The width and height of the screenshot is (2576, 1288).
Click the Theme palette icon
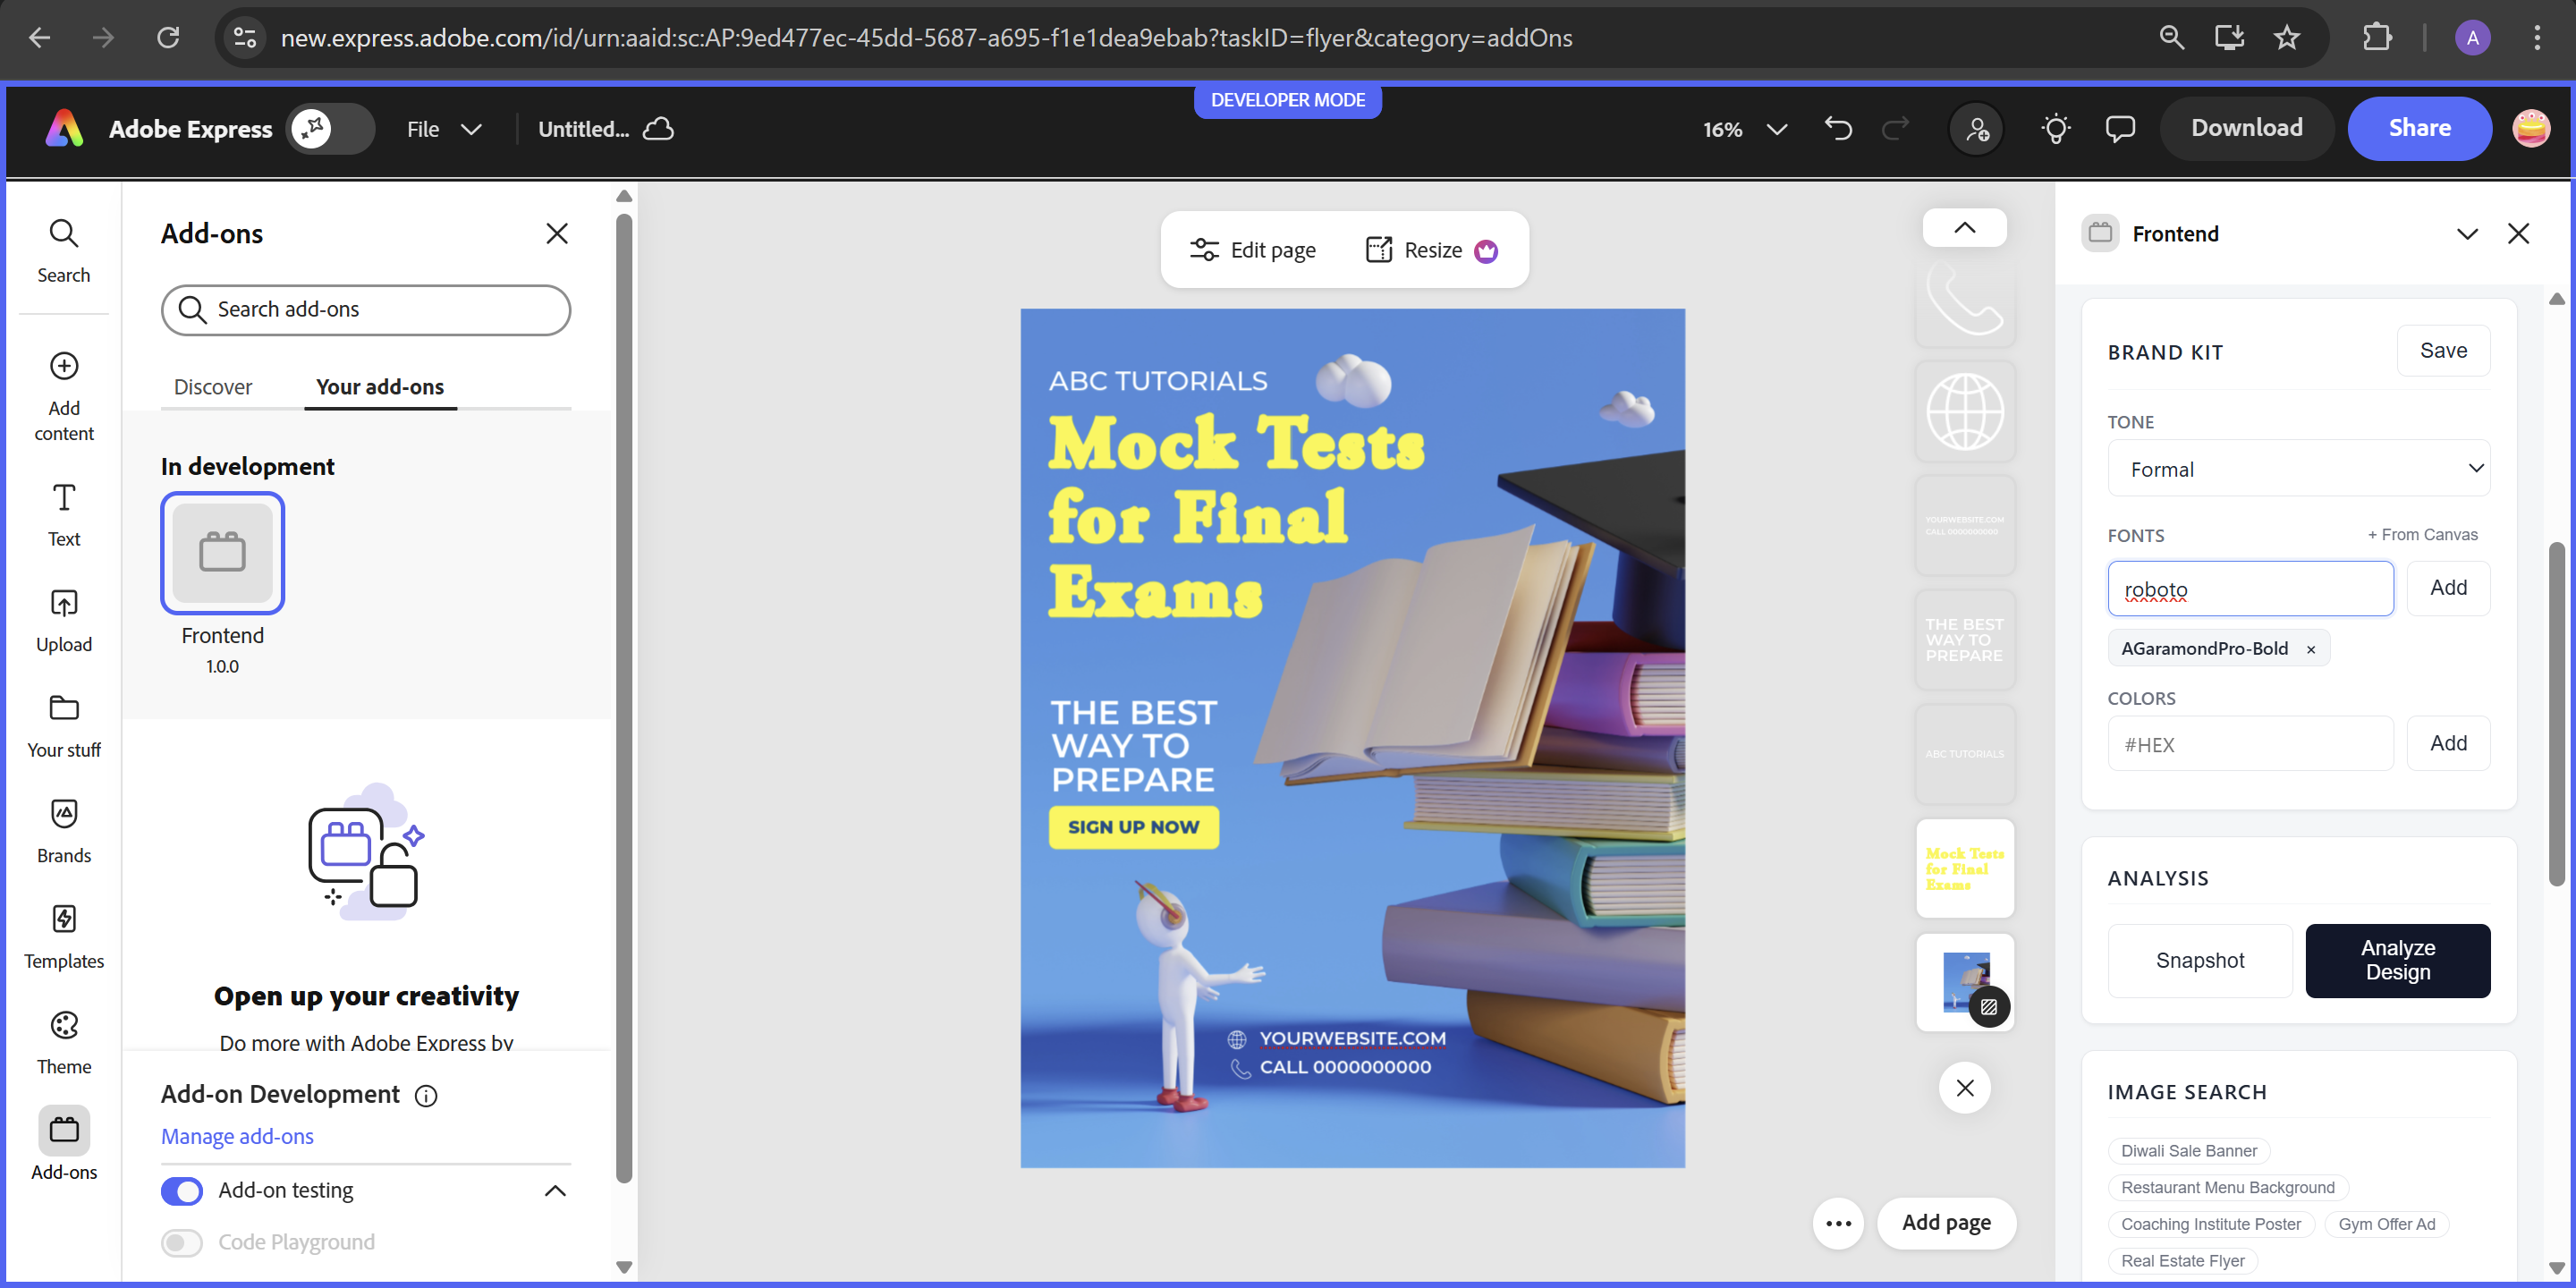pos(63,1025)
